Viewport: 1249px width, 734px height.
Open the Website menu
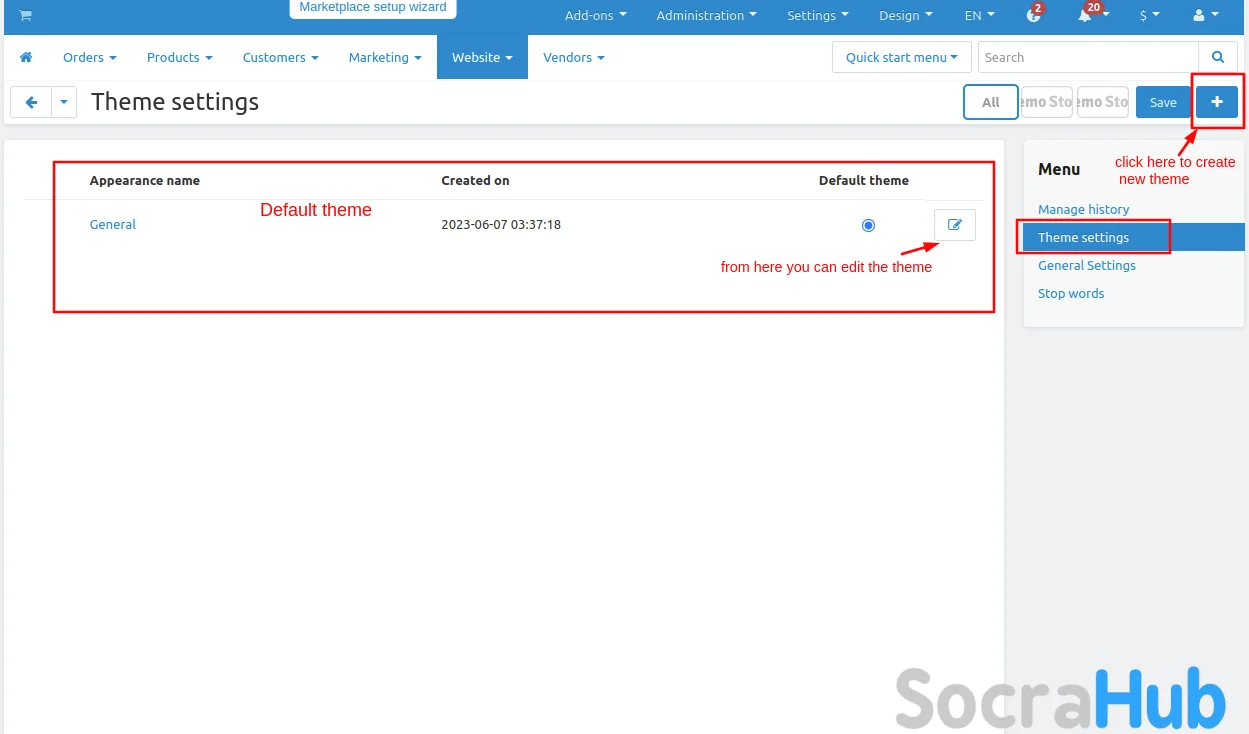(x=482, y=57)
